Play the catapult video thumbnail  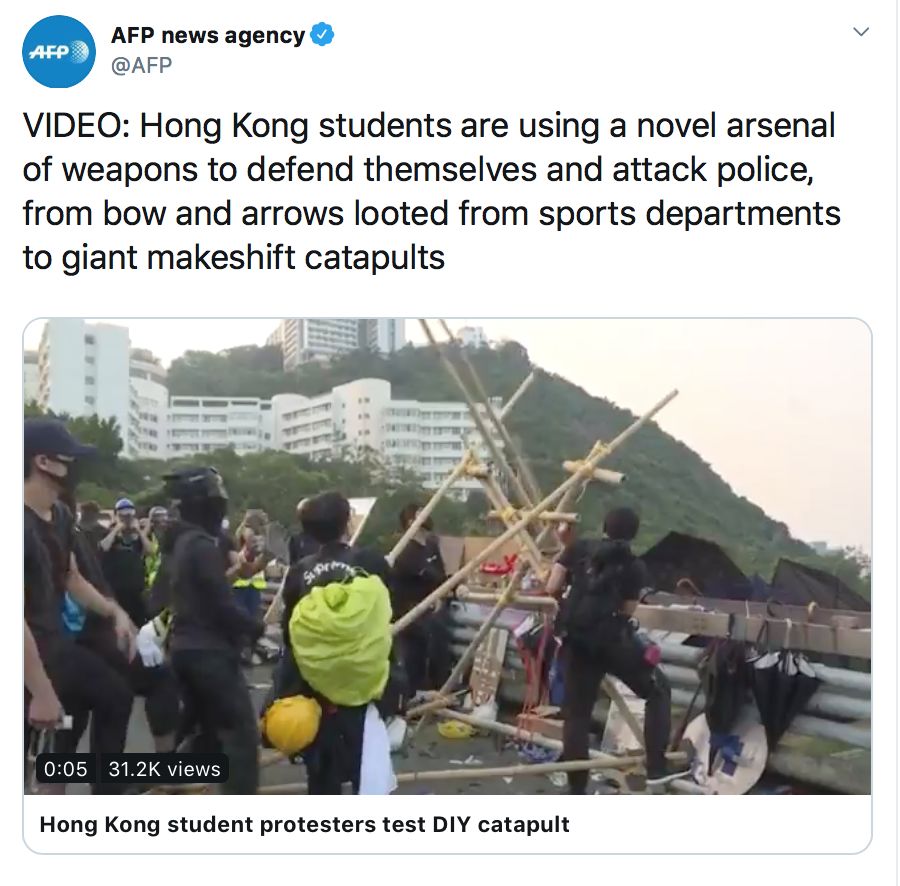[x=447, y=556]
